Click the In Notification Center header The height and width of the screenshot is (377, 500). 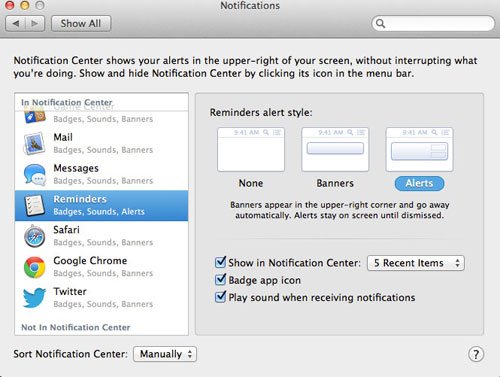point(67,102)
